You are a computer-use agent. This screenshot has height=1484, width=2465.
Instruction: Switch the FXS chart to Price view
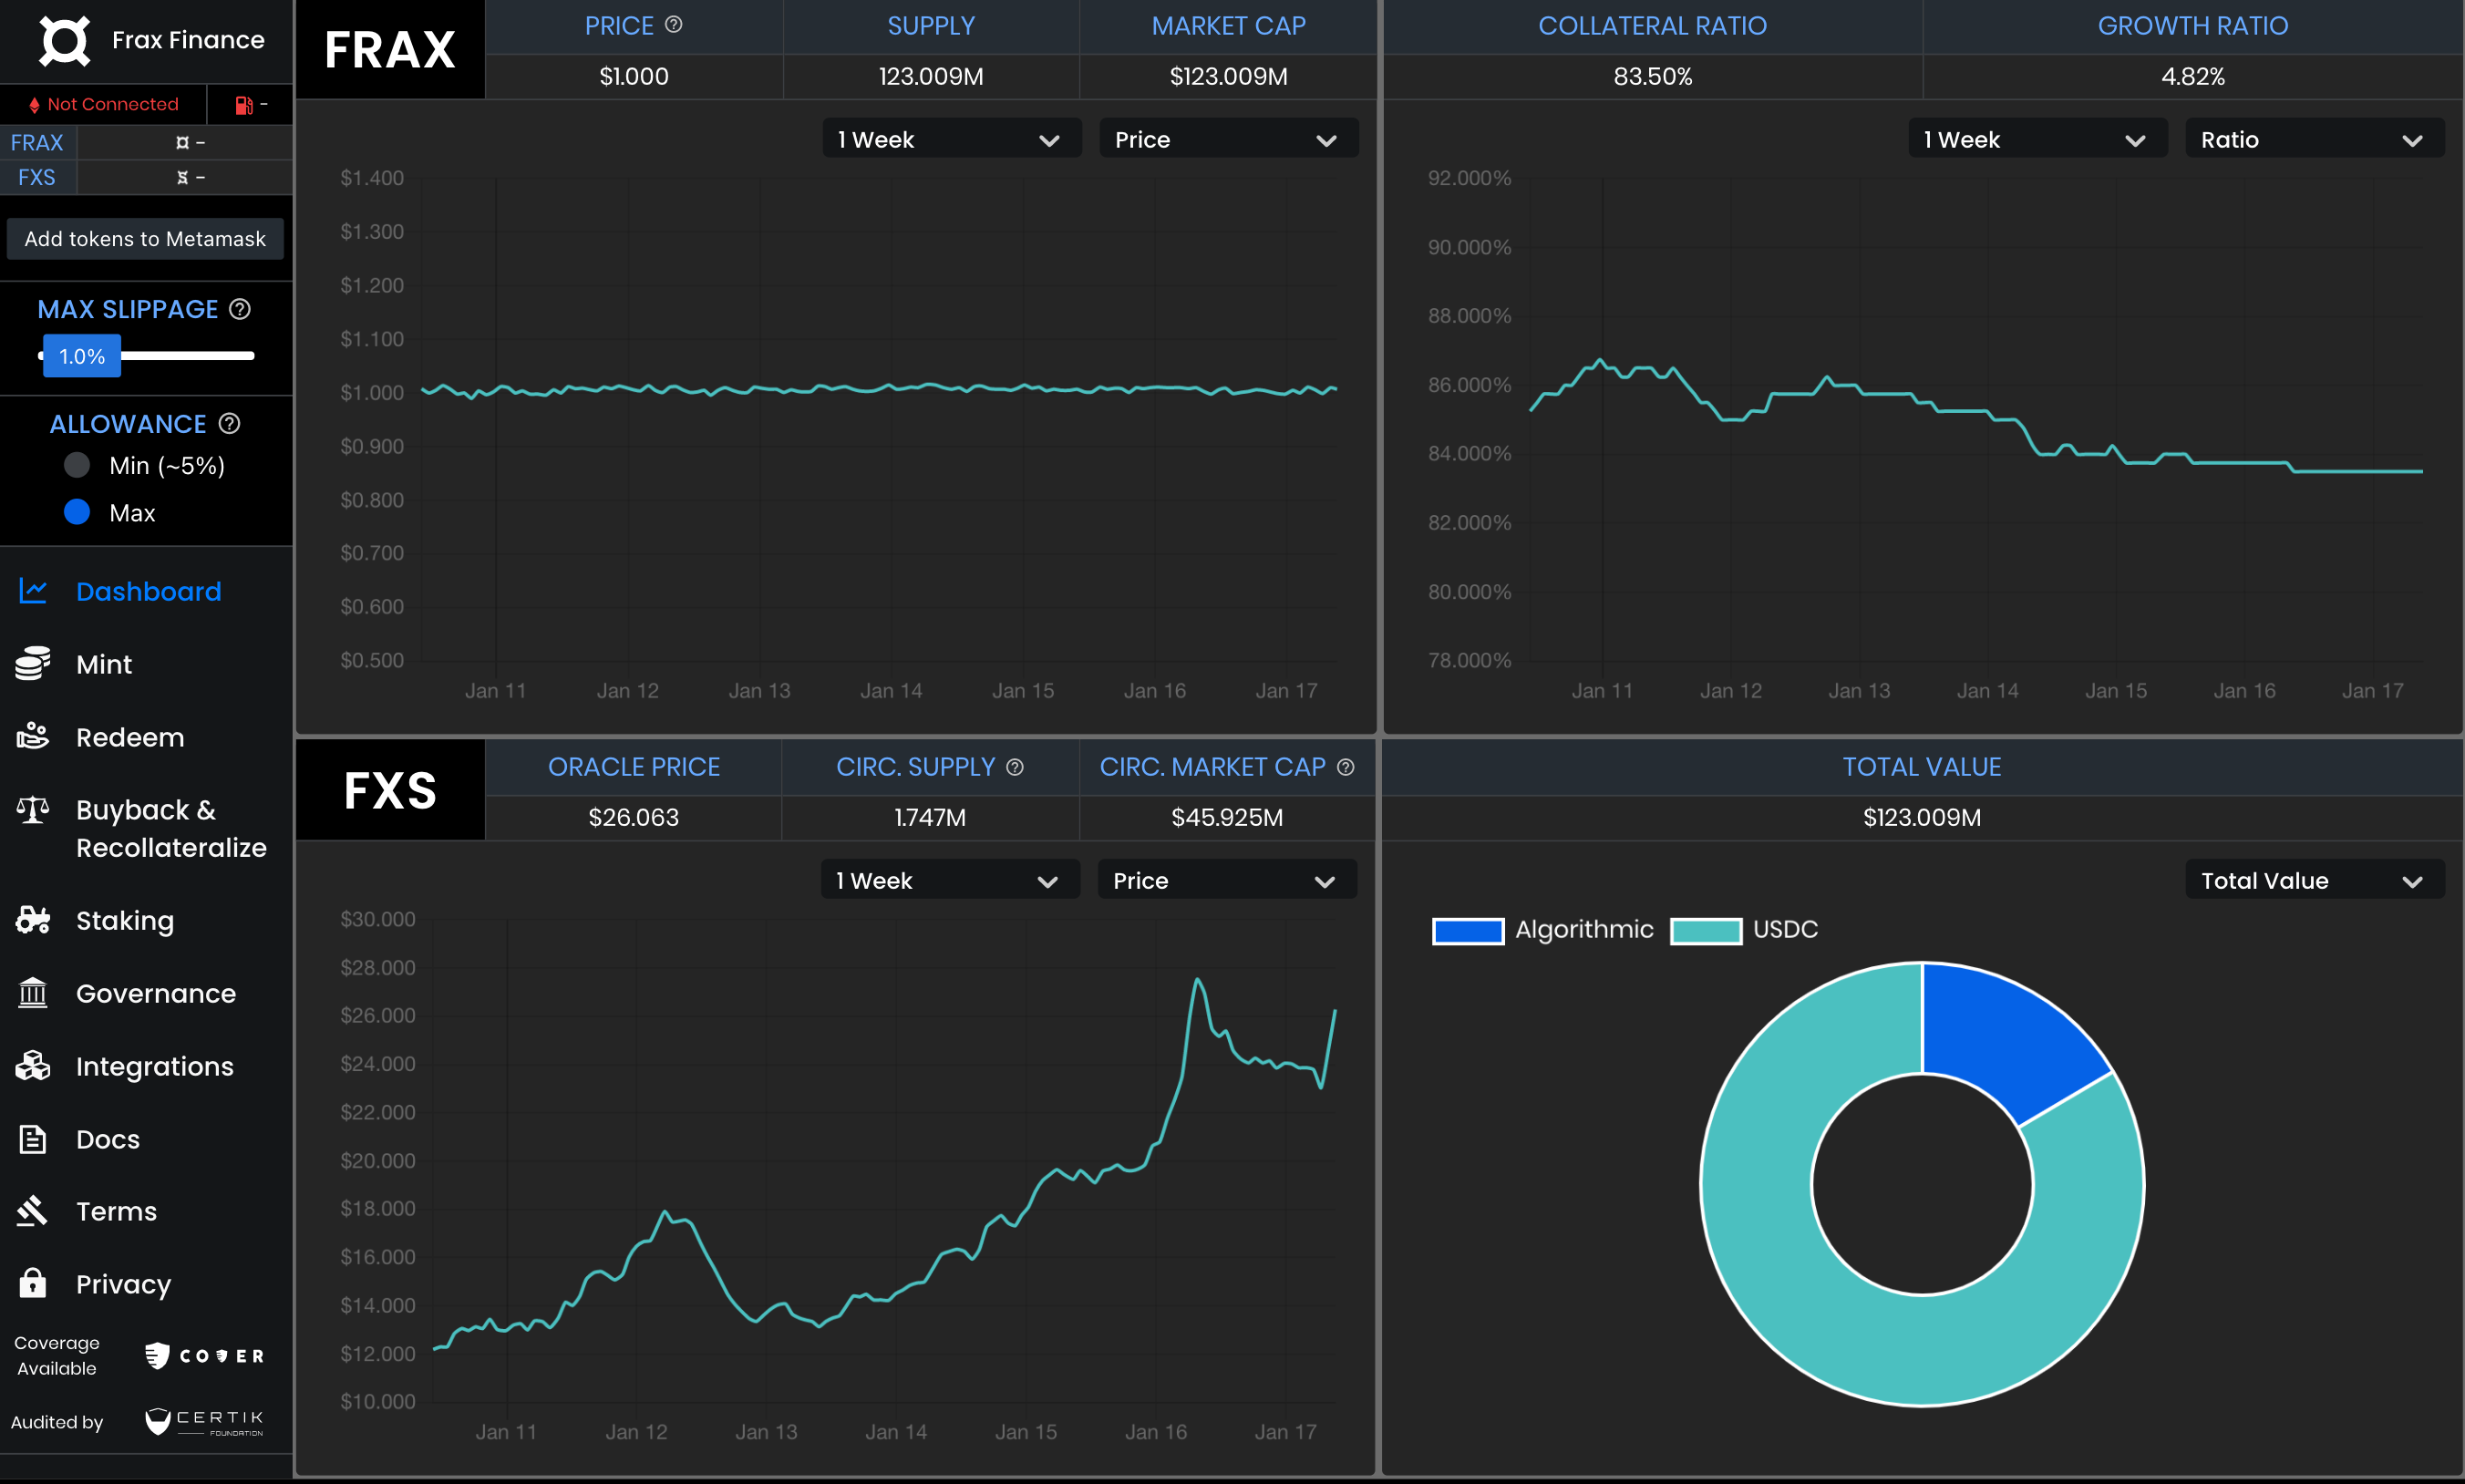point(1226,880)
